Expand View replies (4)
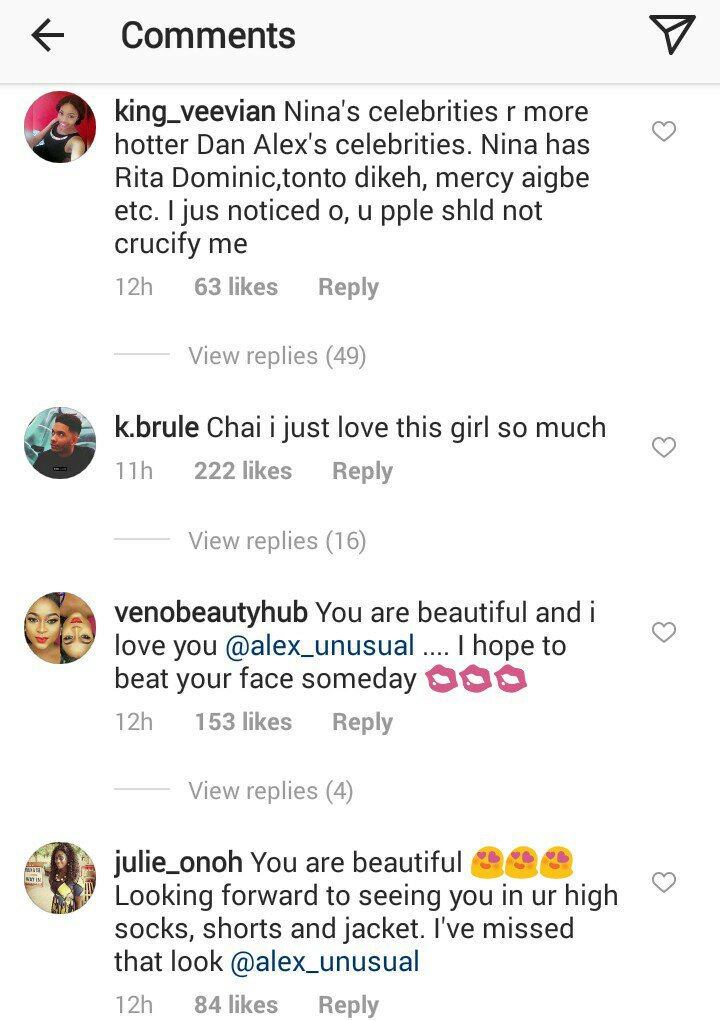 tap(271, 791)
